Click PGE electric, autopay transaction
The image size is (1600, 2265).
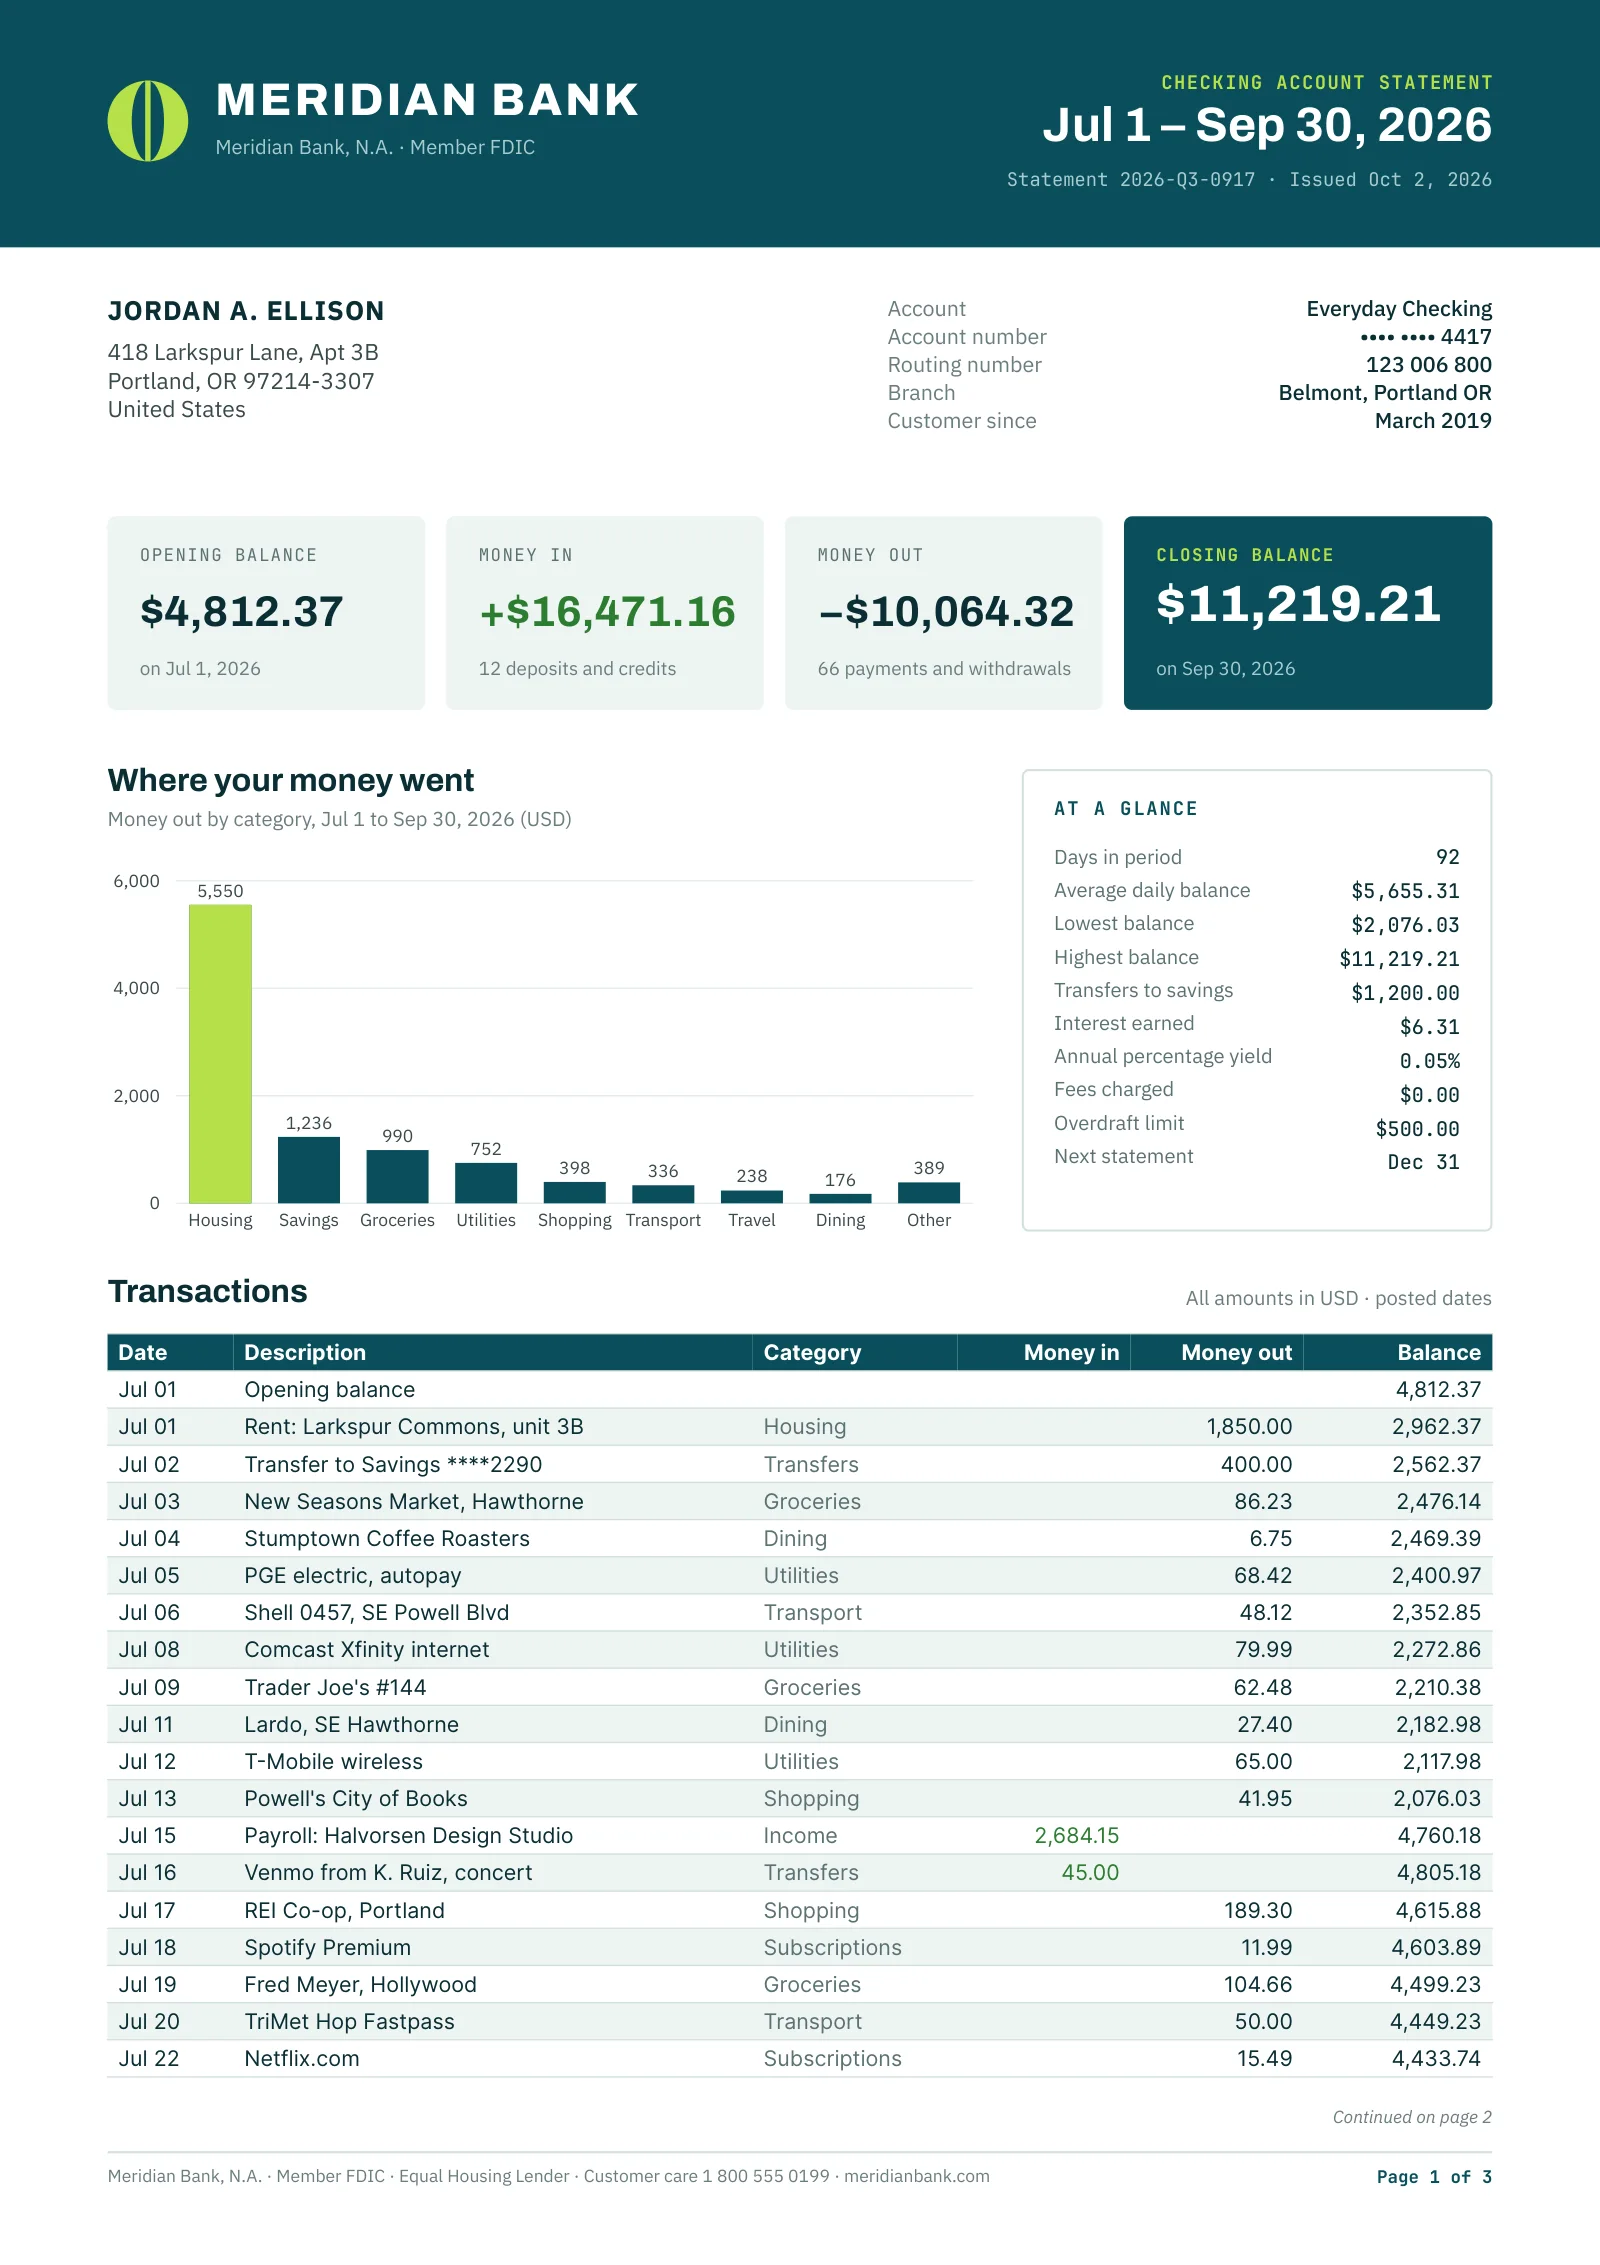(800, 1575)
